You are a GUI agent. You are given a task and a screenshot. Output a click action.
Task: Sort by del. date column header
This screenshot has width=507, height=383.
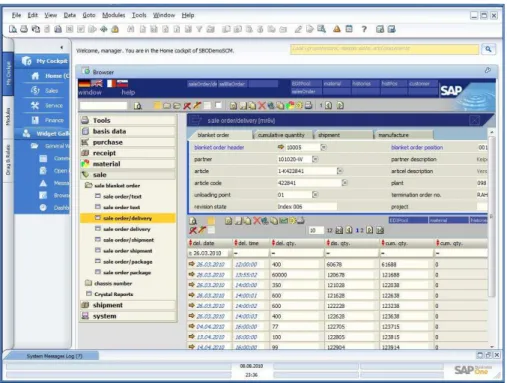tap(210, 243)
